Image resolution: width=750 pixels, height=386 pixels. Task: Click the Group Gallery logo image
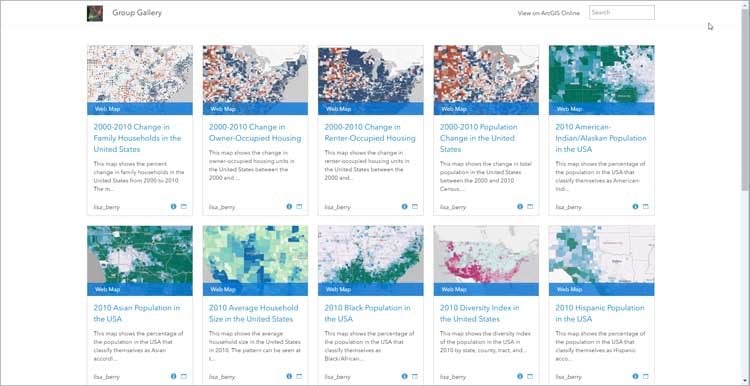coord(95,13)
